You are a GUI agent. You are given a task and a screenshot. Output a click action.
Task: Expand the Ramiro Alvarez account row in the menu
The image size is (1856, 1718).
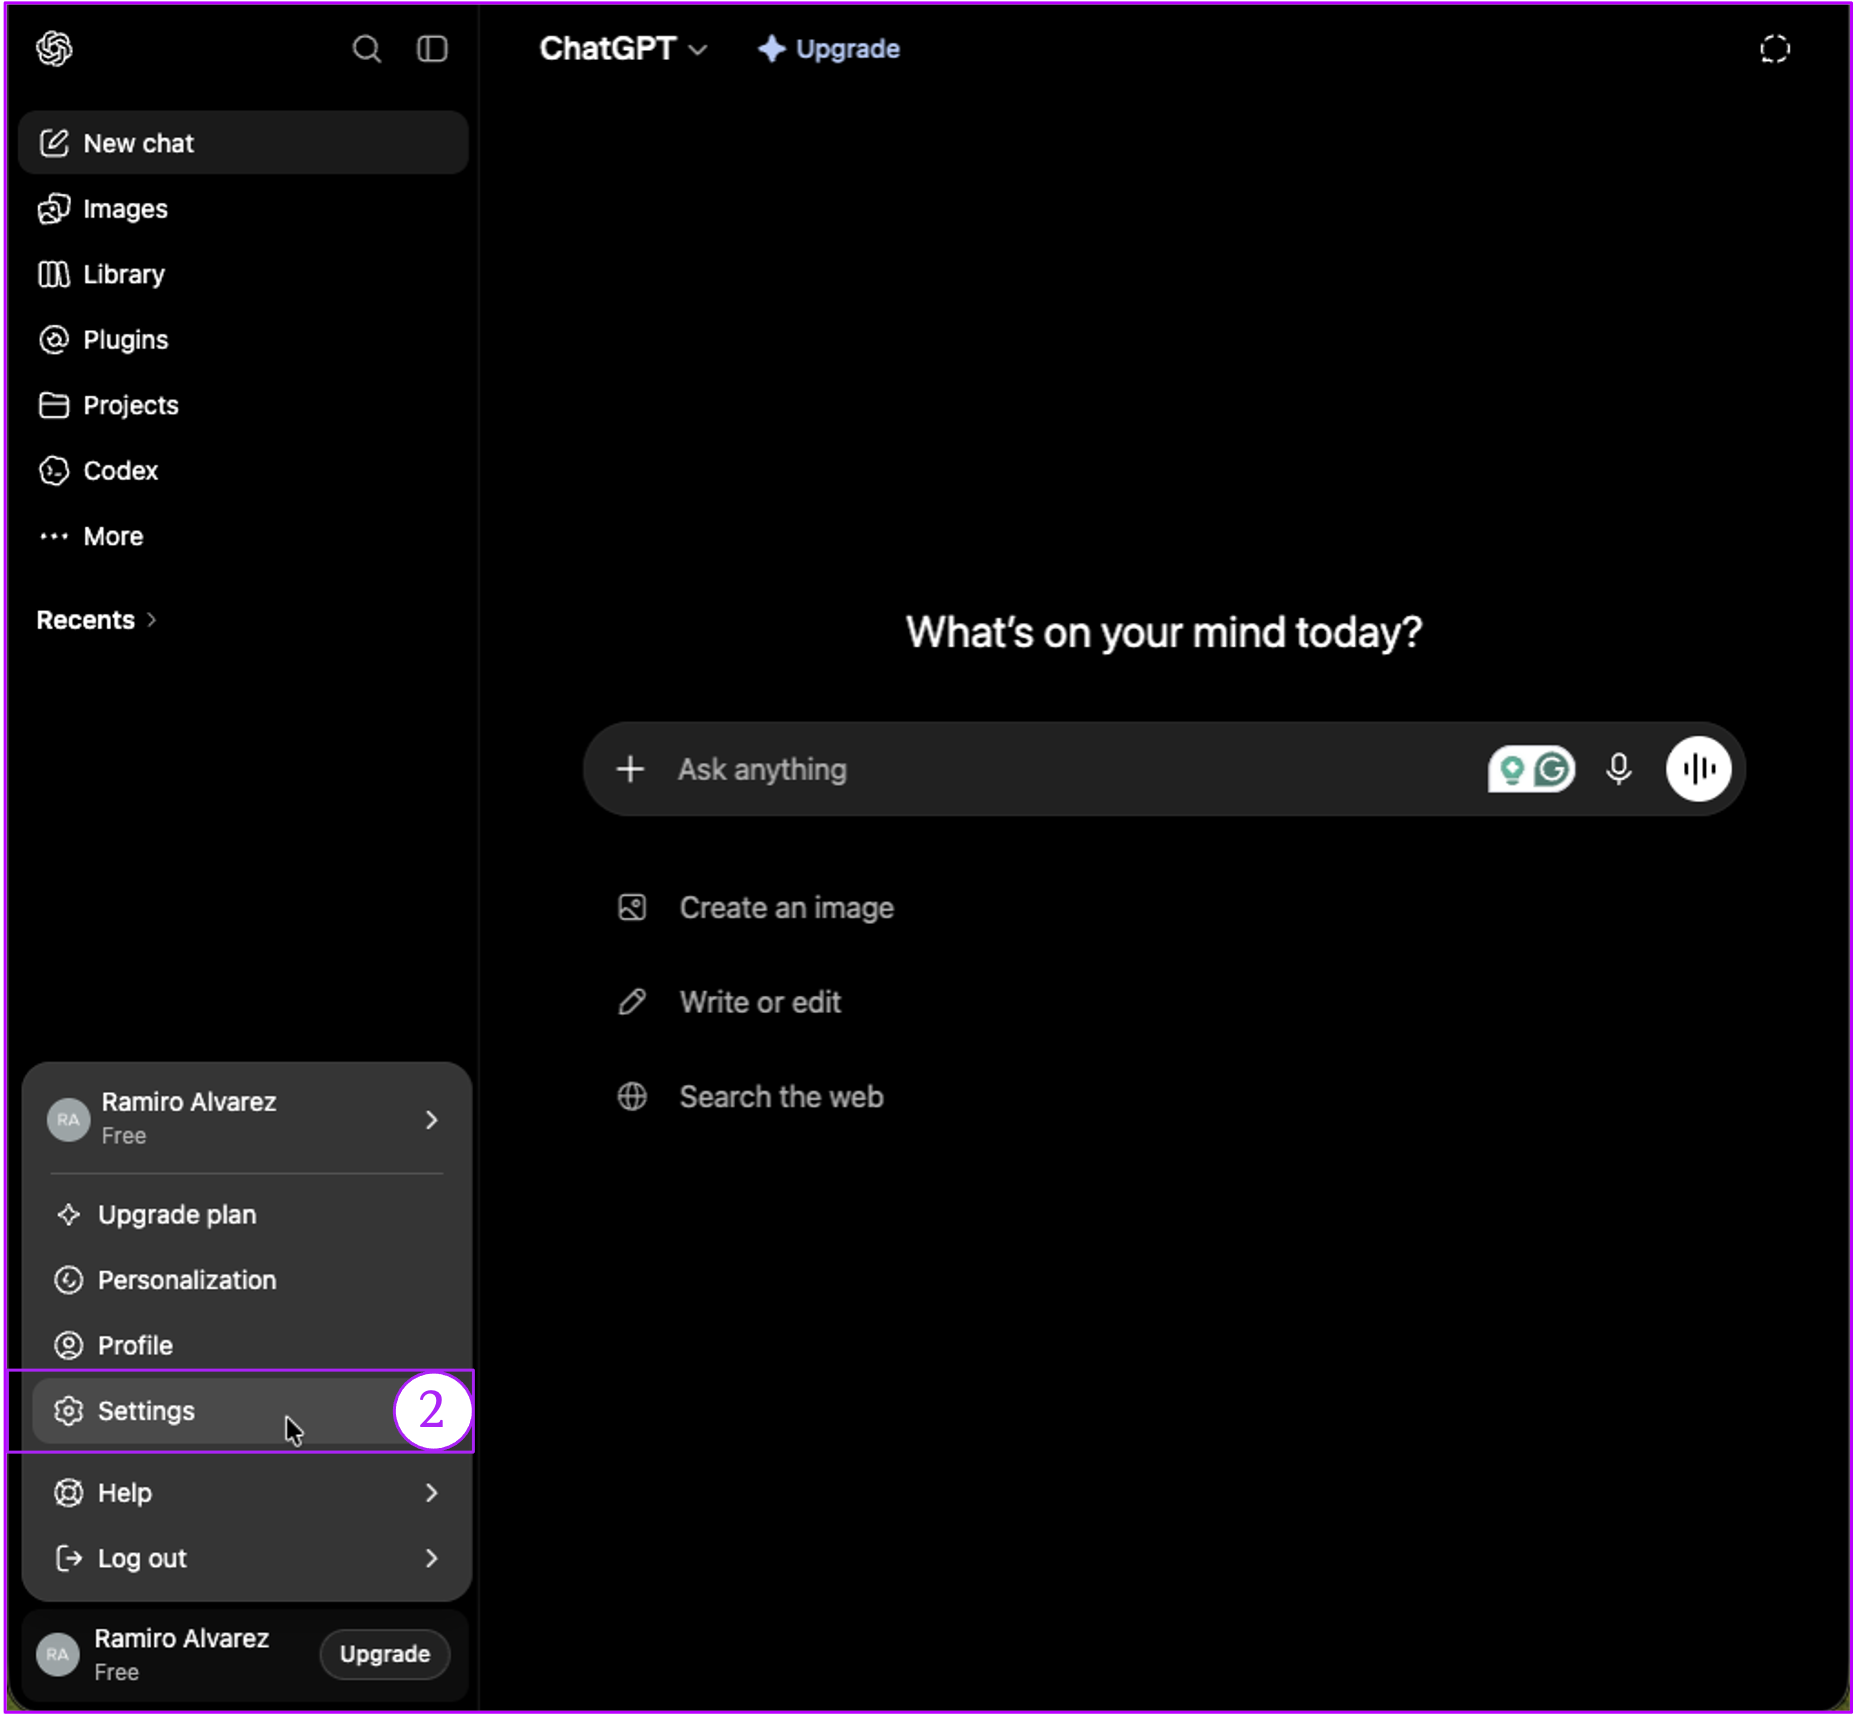pos(246,1119)
